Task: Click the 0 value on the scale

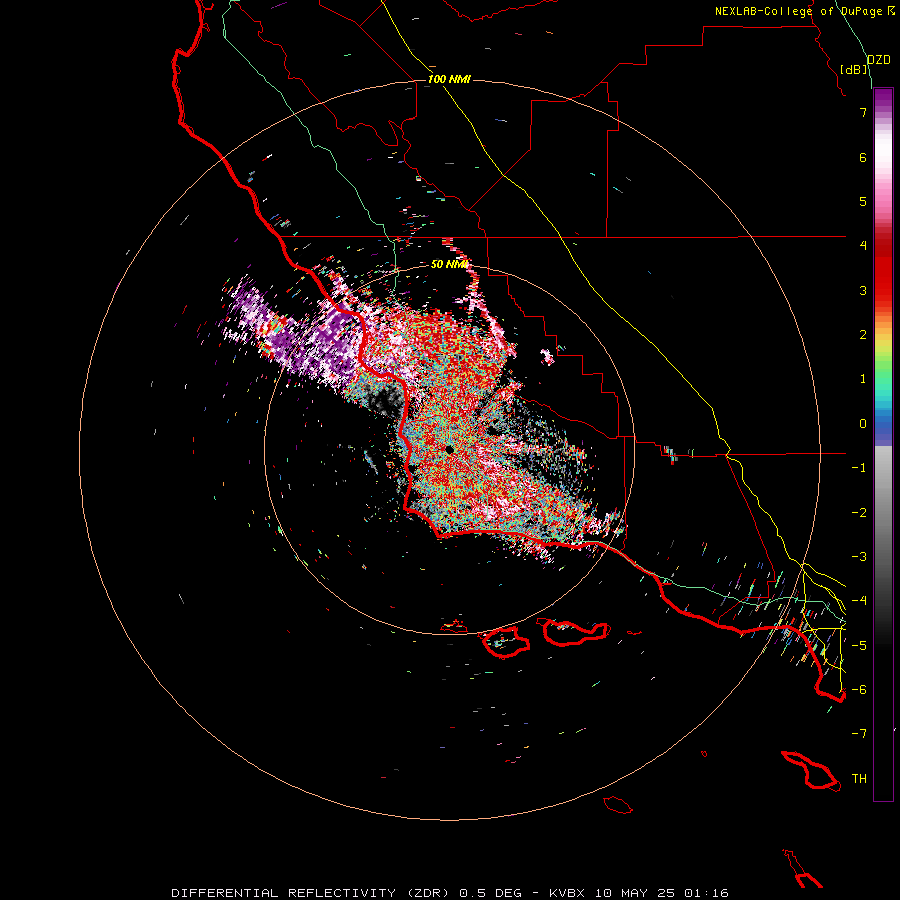Action: tap(863, 424)
